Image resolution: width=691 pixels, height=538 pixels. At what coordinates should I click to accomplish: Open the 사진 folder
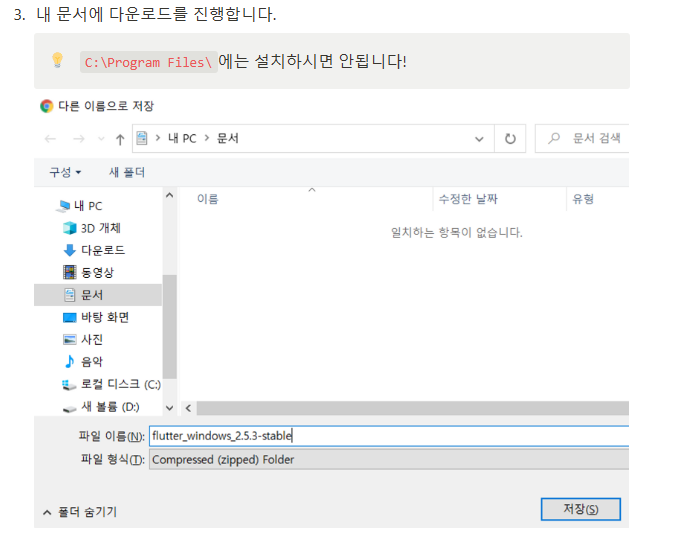tap(92, 339)
